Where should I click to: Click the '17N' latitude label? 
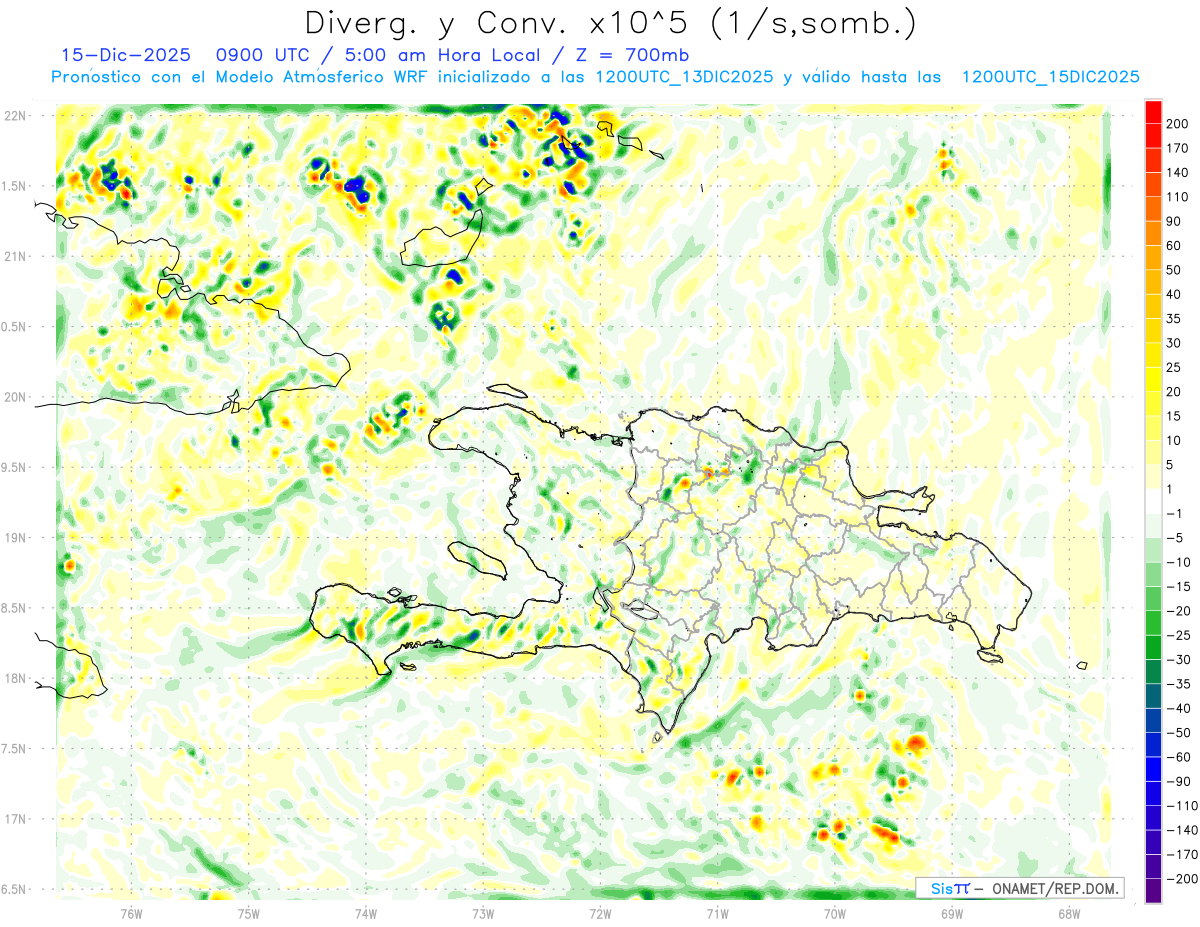[x=15, y=819]
